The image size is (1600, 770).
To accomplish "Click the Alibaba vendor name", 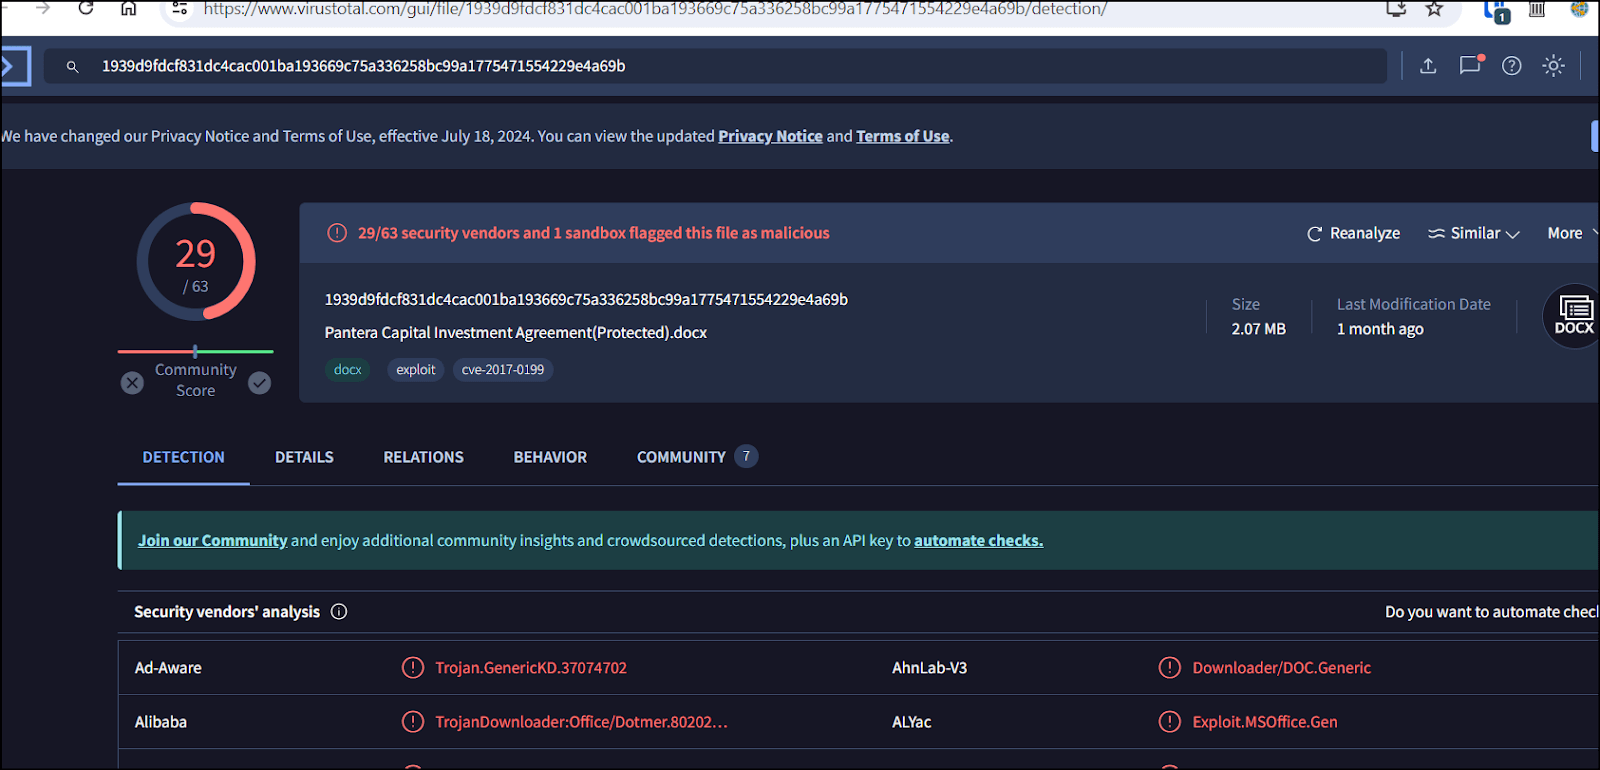I will [161, 722].
